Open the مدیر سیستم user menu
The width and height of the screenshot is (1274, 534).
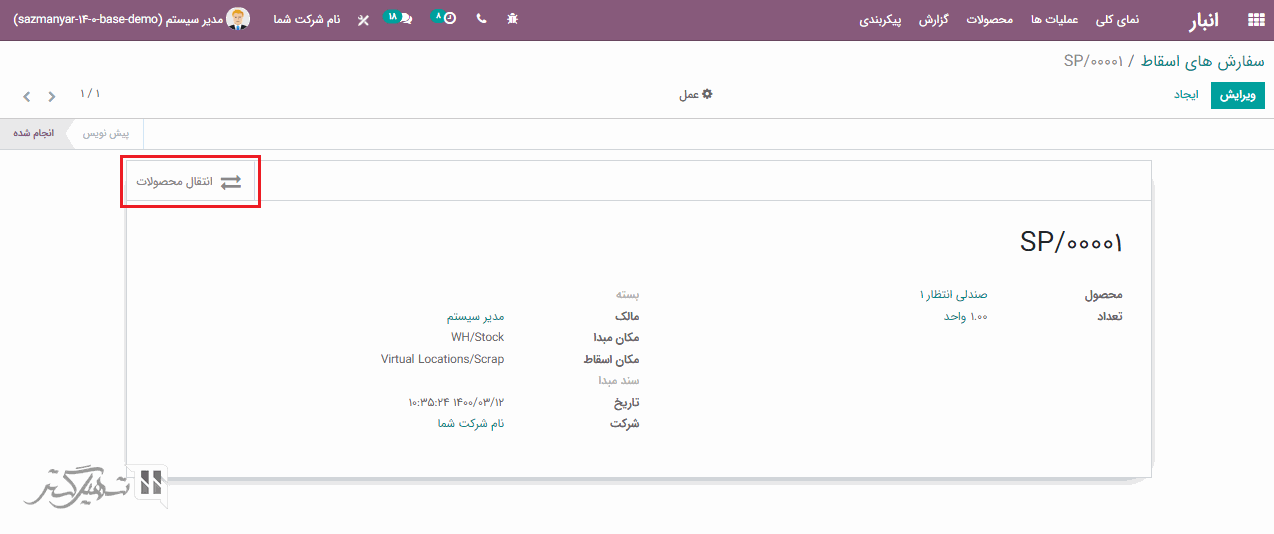(x=119, y=19)
